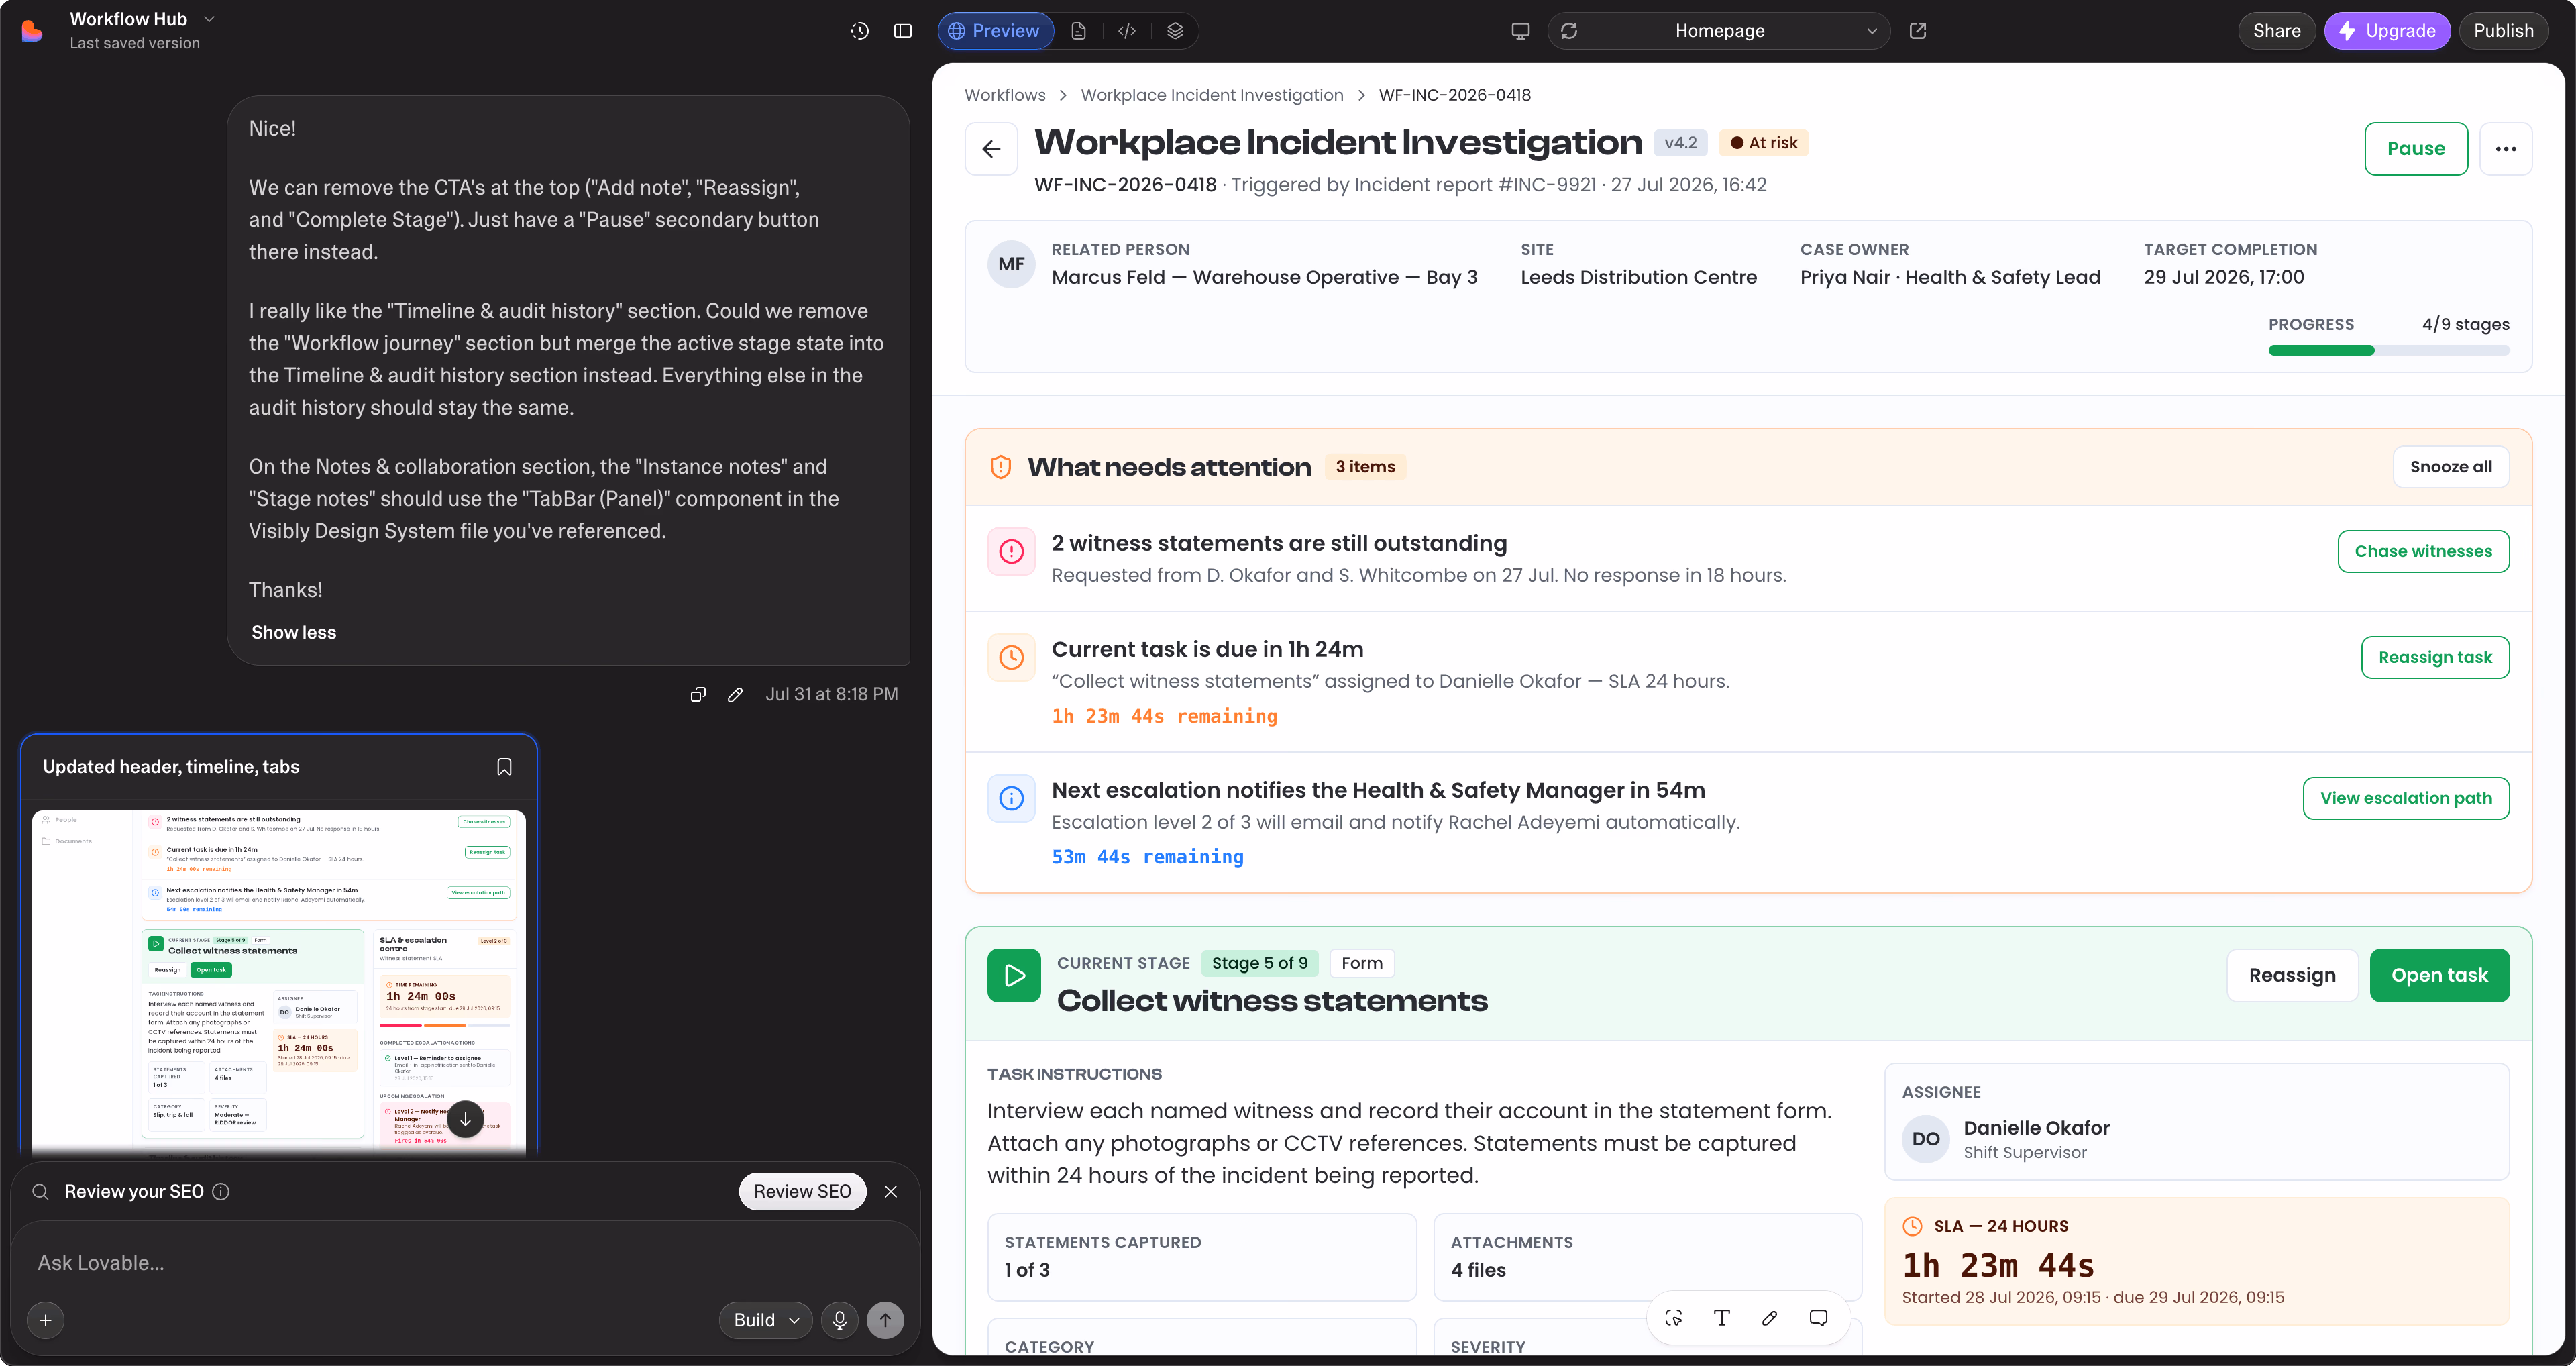Screen dimensions: 2576x1366
Task: Add attachment with plus button
Action: [45, 1320]
